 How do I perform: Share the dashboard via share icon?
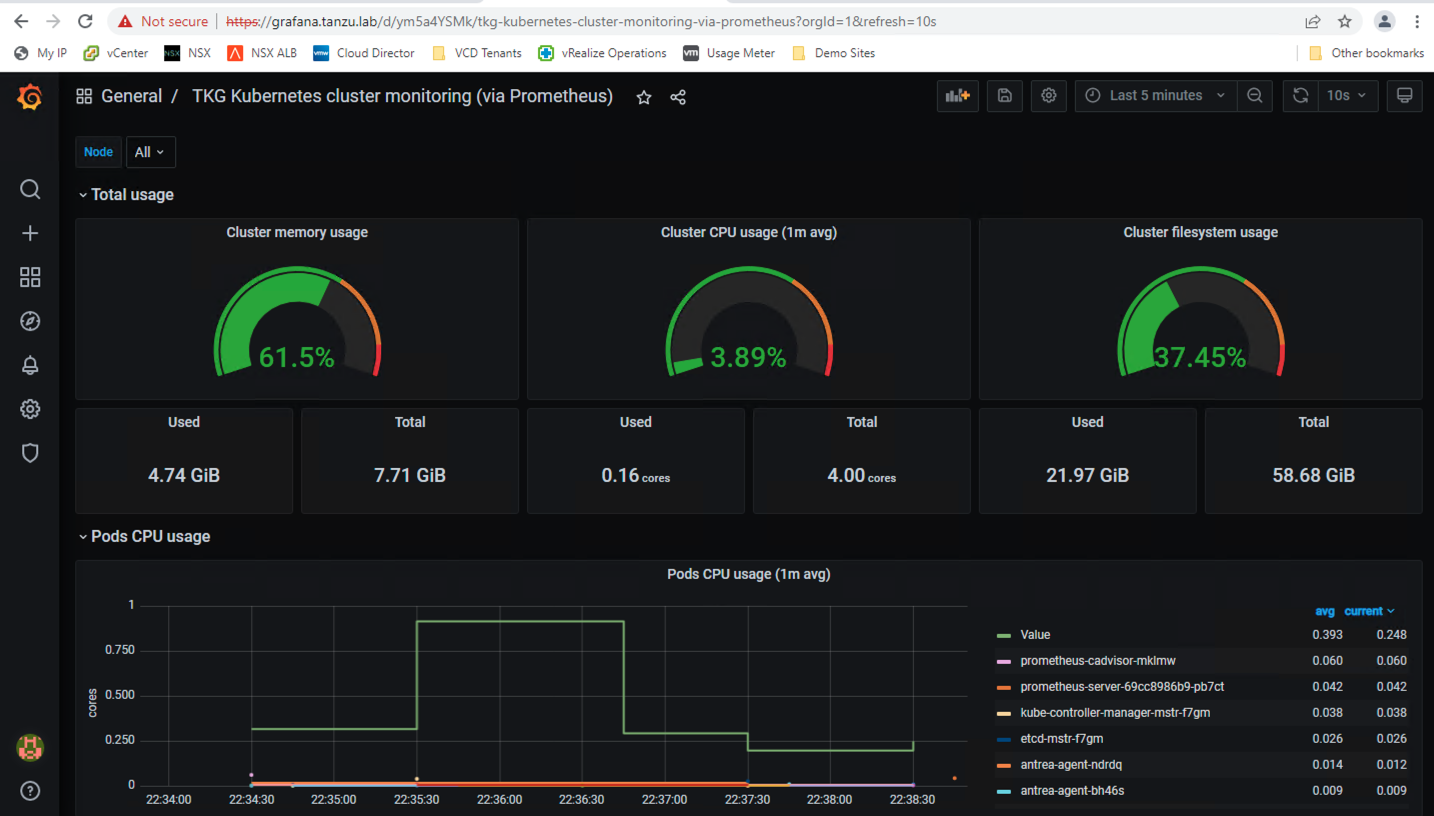(x=678, y=97)
